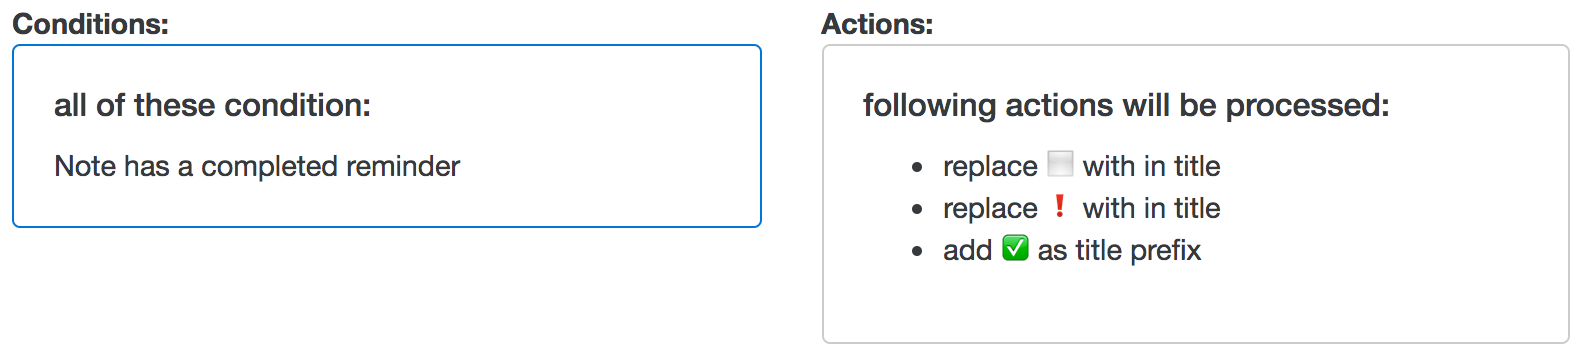Select the Conditions panel box
This screenshot has width=1588, height=364.
(x=387, y=136)
